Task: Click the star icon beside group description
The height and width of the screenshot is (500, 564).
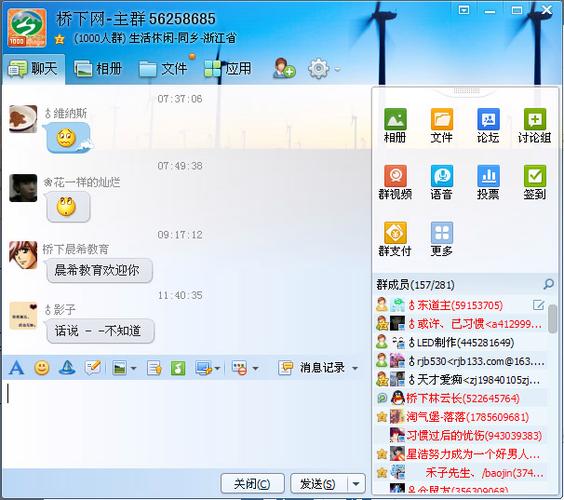Action: click(60, 38)
